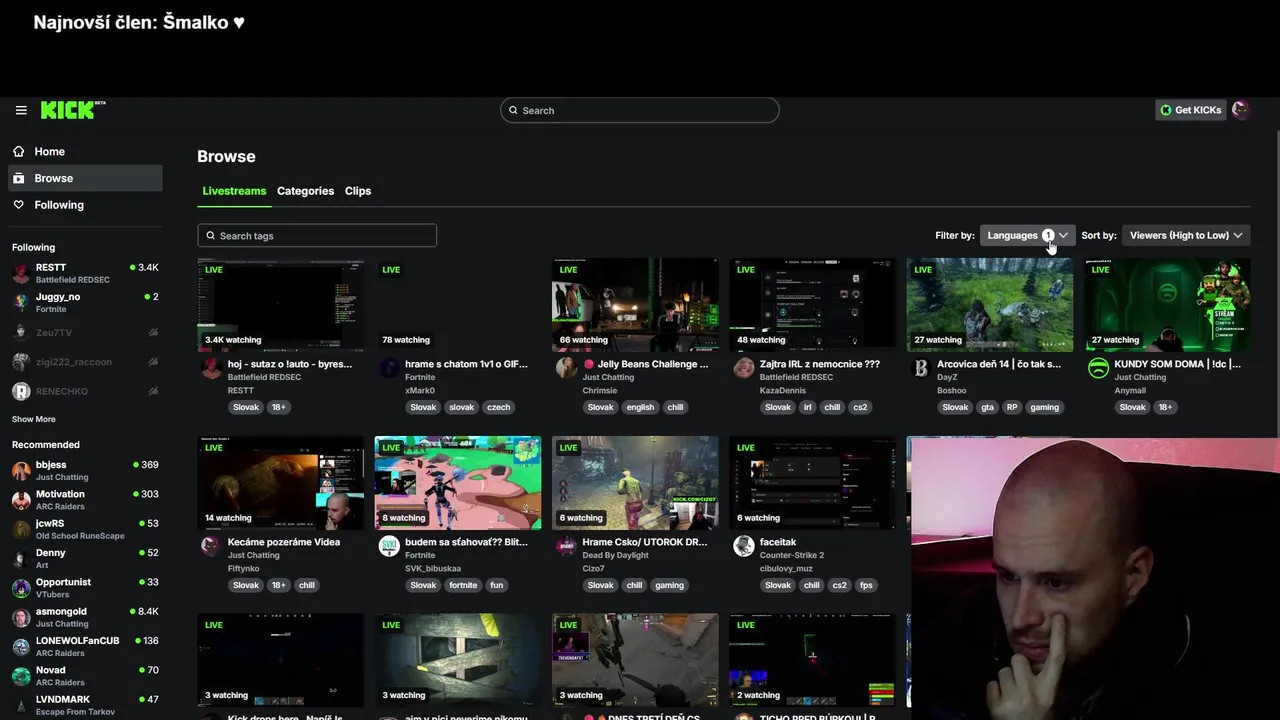
Task: Open jcwRS channel avatar
Action: click(21, 529)
